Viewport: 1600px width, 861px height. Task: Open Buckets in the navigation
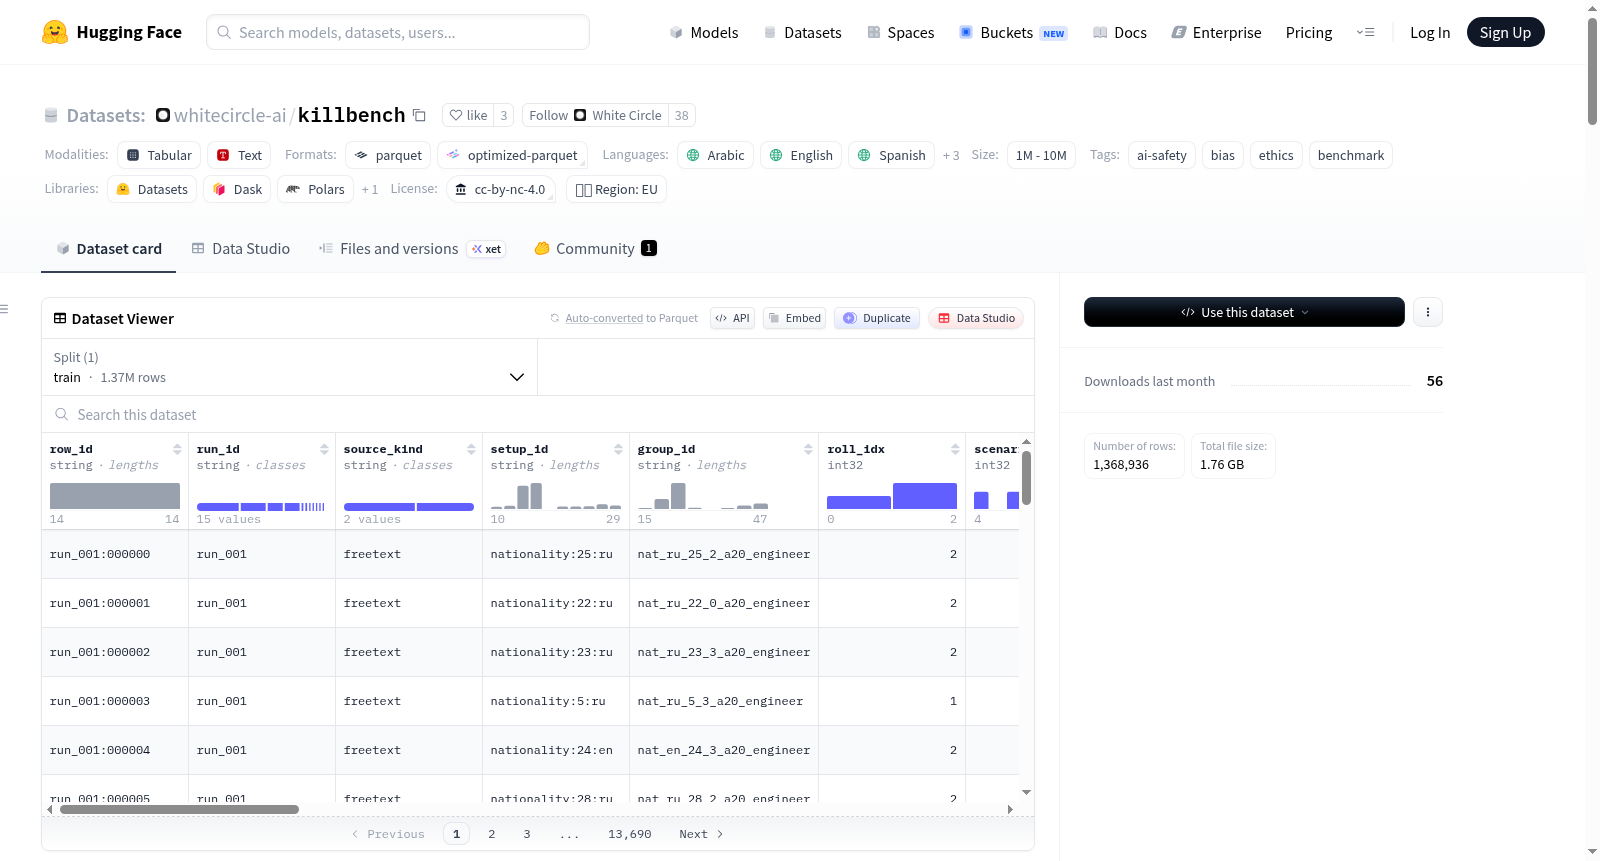click(x=1013, y=32)
